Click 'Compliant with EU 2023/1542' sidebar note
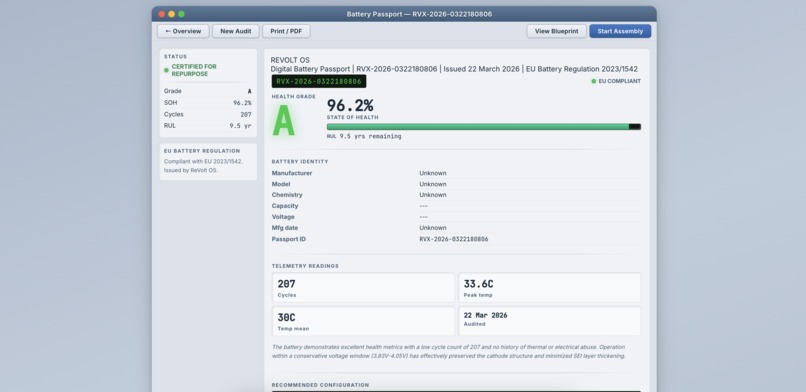This screenshot has width=806, height=392. click(203, 161)
